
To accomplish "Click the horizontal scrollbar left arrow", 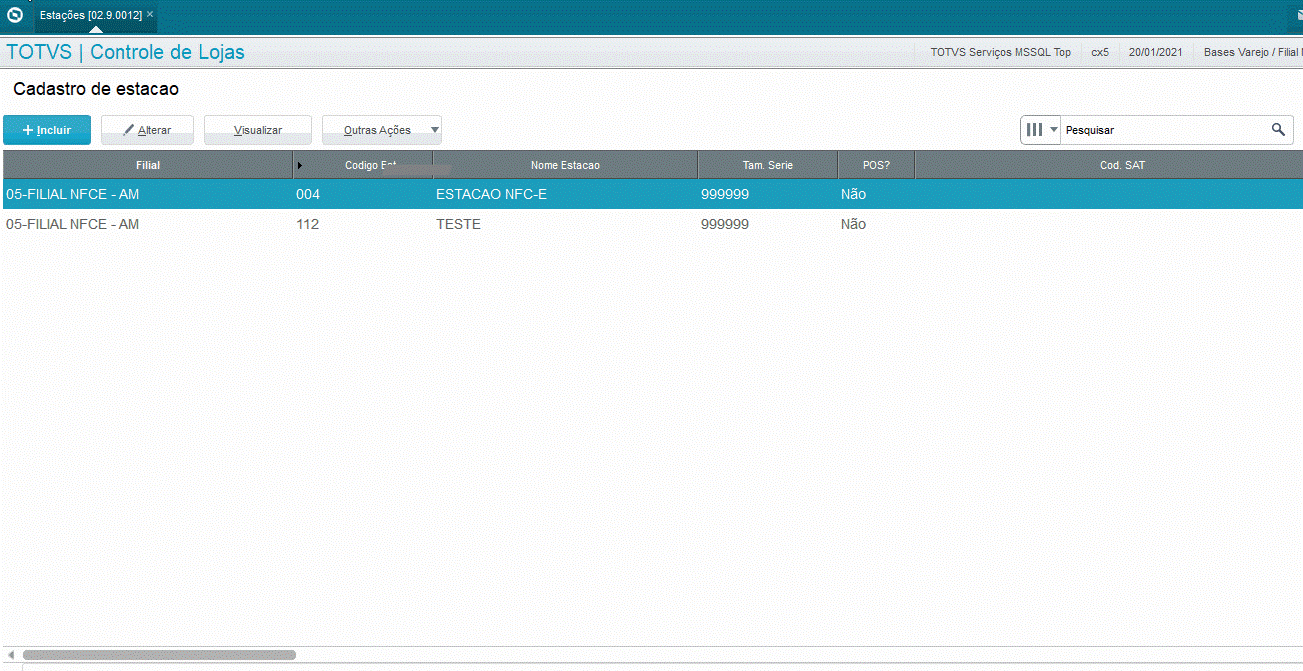I will (11, 655).
